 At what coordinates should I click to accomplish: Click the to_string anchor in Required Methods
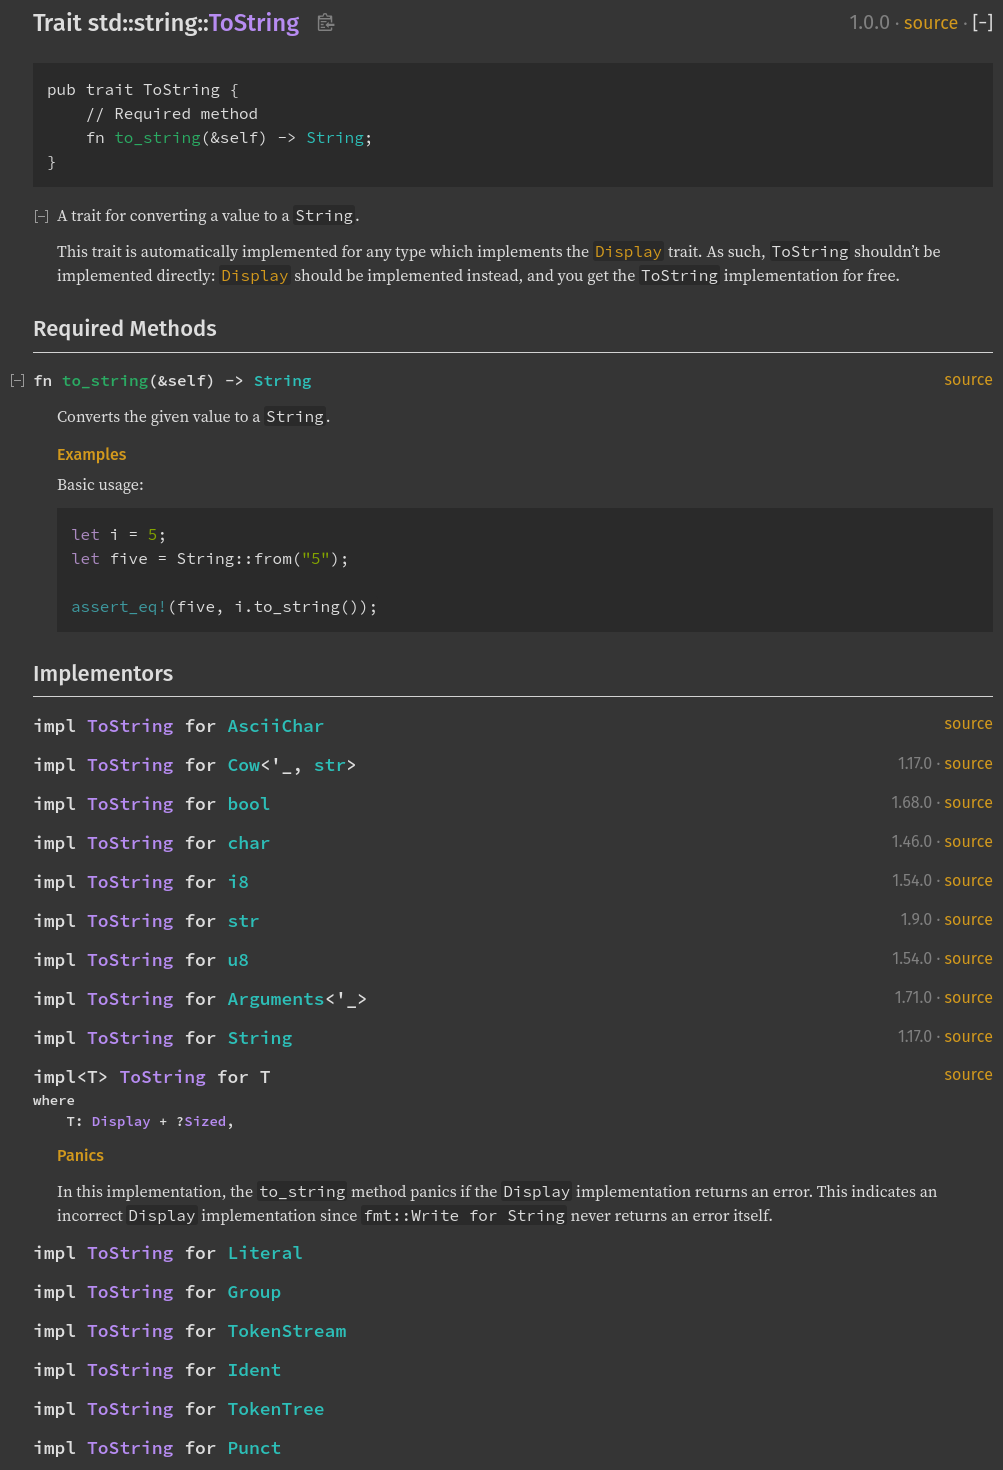coord(105,381)
